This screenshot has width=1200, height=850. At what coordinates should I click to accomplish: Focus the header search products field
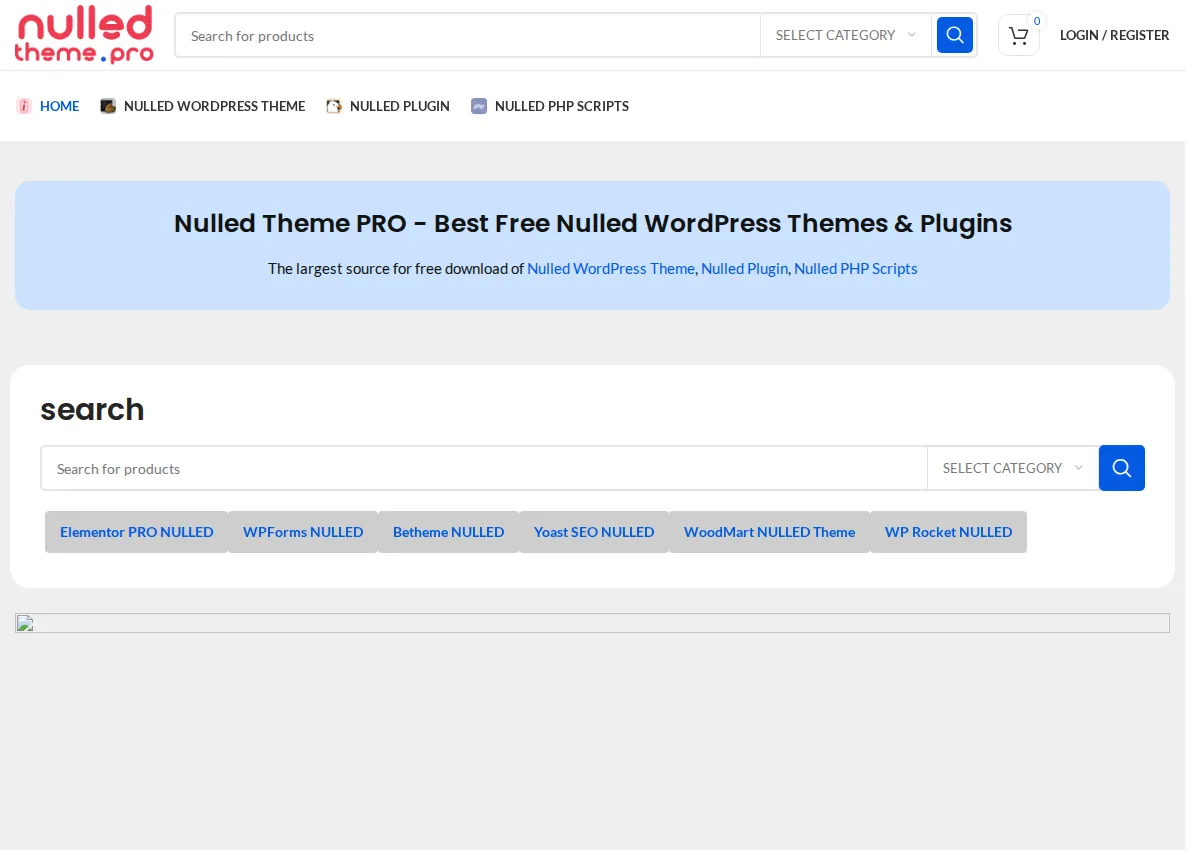point(468,35)
